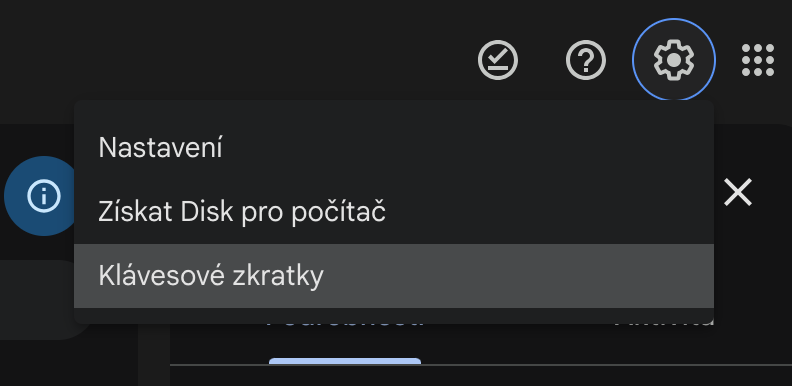Close the menu via the Settings gear icon
Image resolution: width=792 pixels, height=386 pixels.
point(674,60)
